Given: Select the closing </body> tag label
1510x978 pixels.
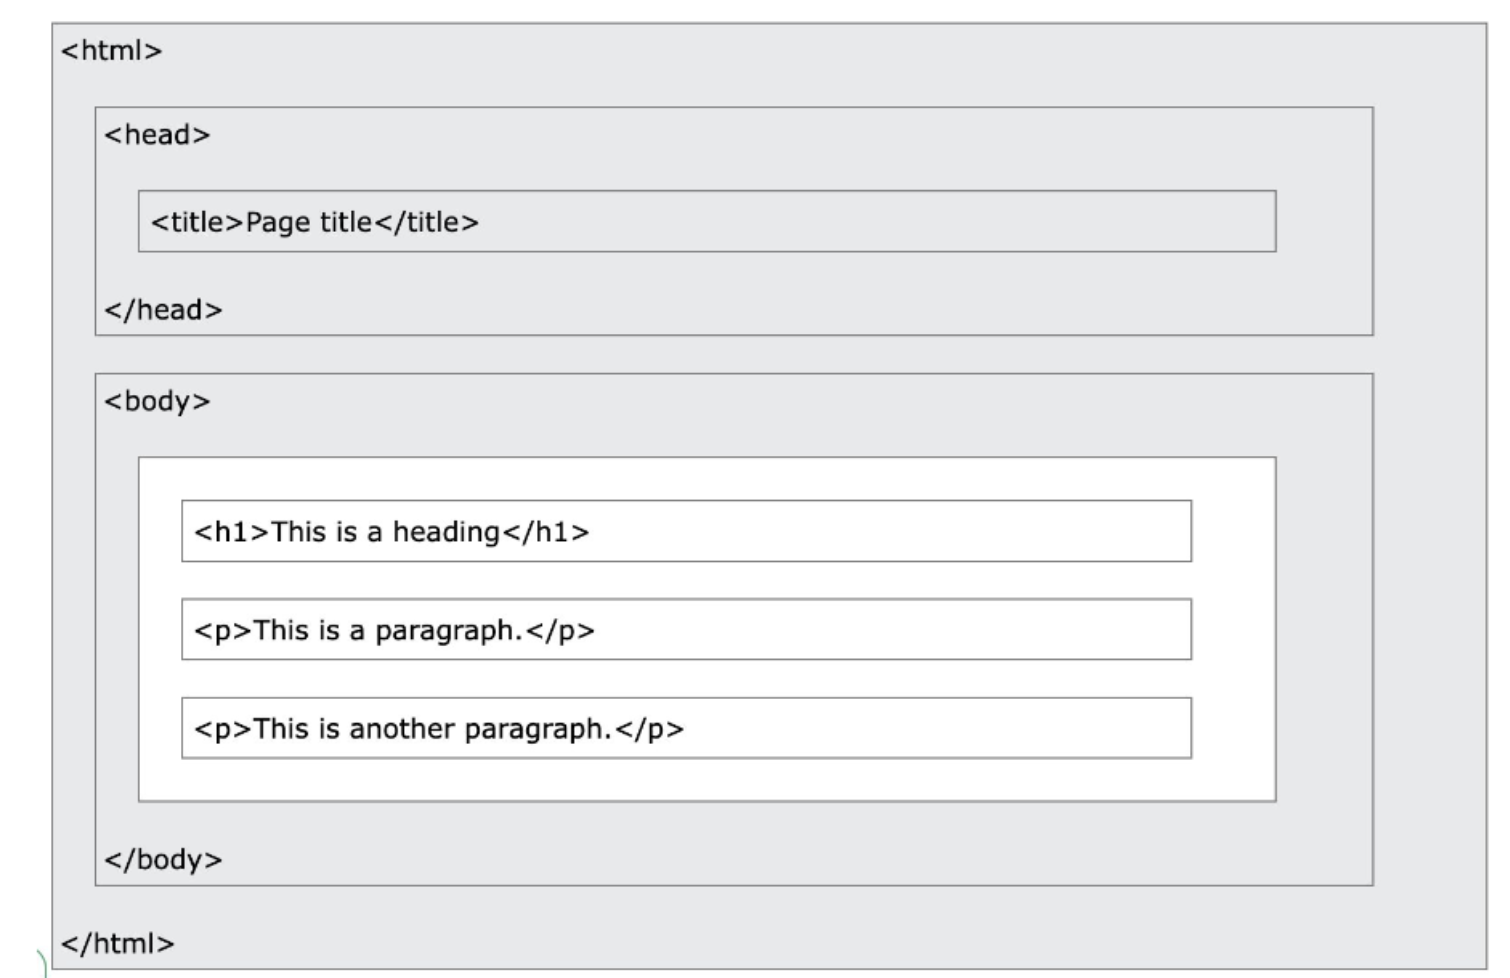Looking at the screenshot, I should [x=163, y=860].
